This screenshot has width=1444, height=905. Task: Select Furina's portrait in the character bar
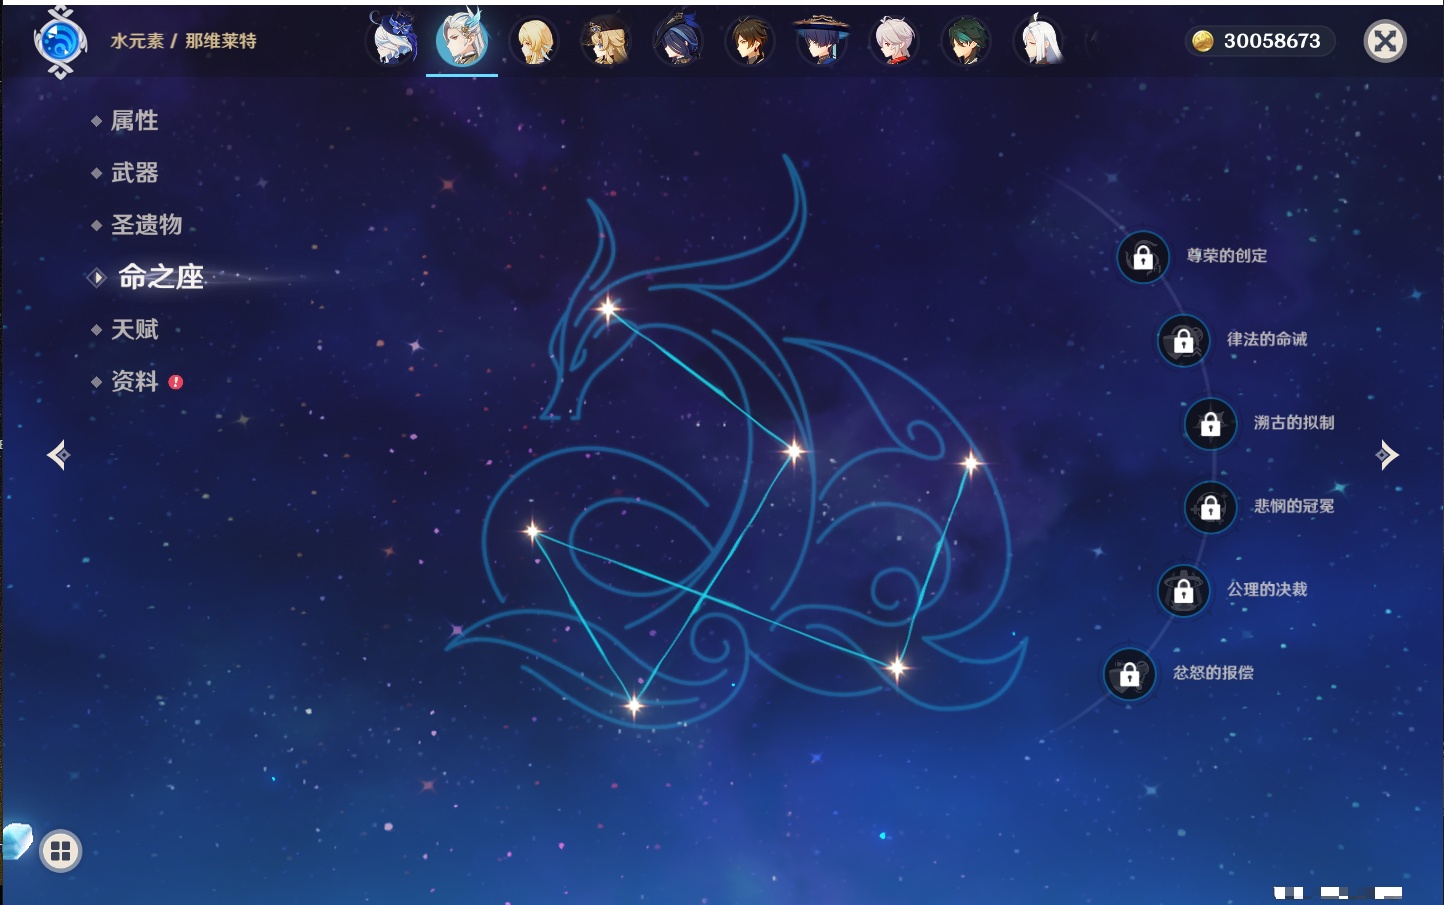point(392,40)
